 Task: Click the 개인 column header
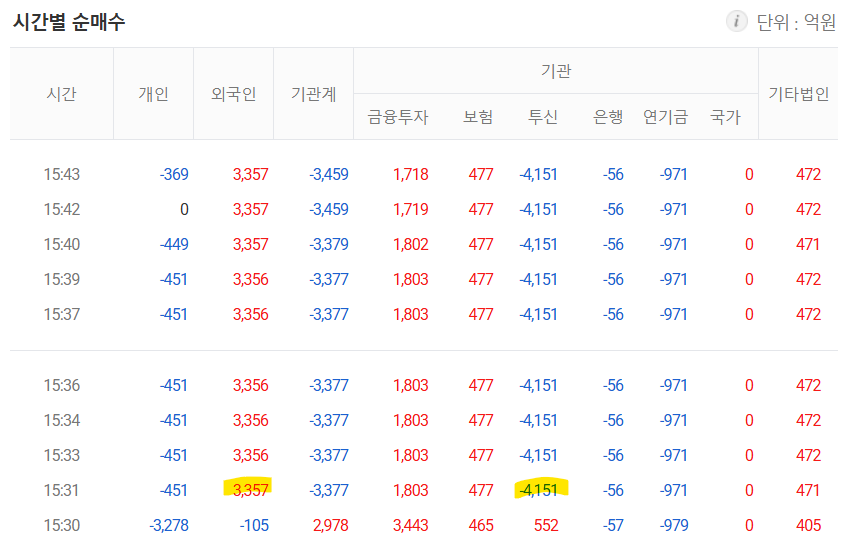click(153, 94)
